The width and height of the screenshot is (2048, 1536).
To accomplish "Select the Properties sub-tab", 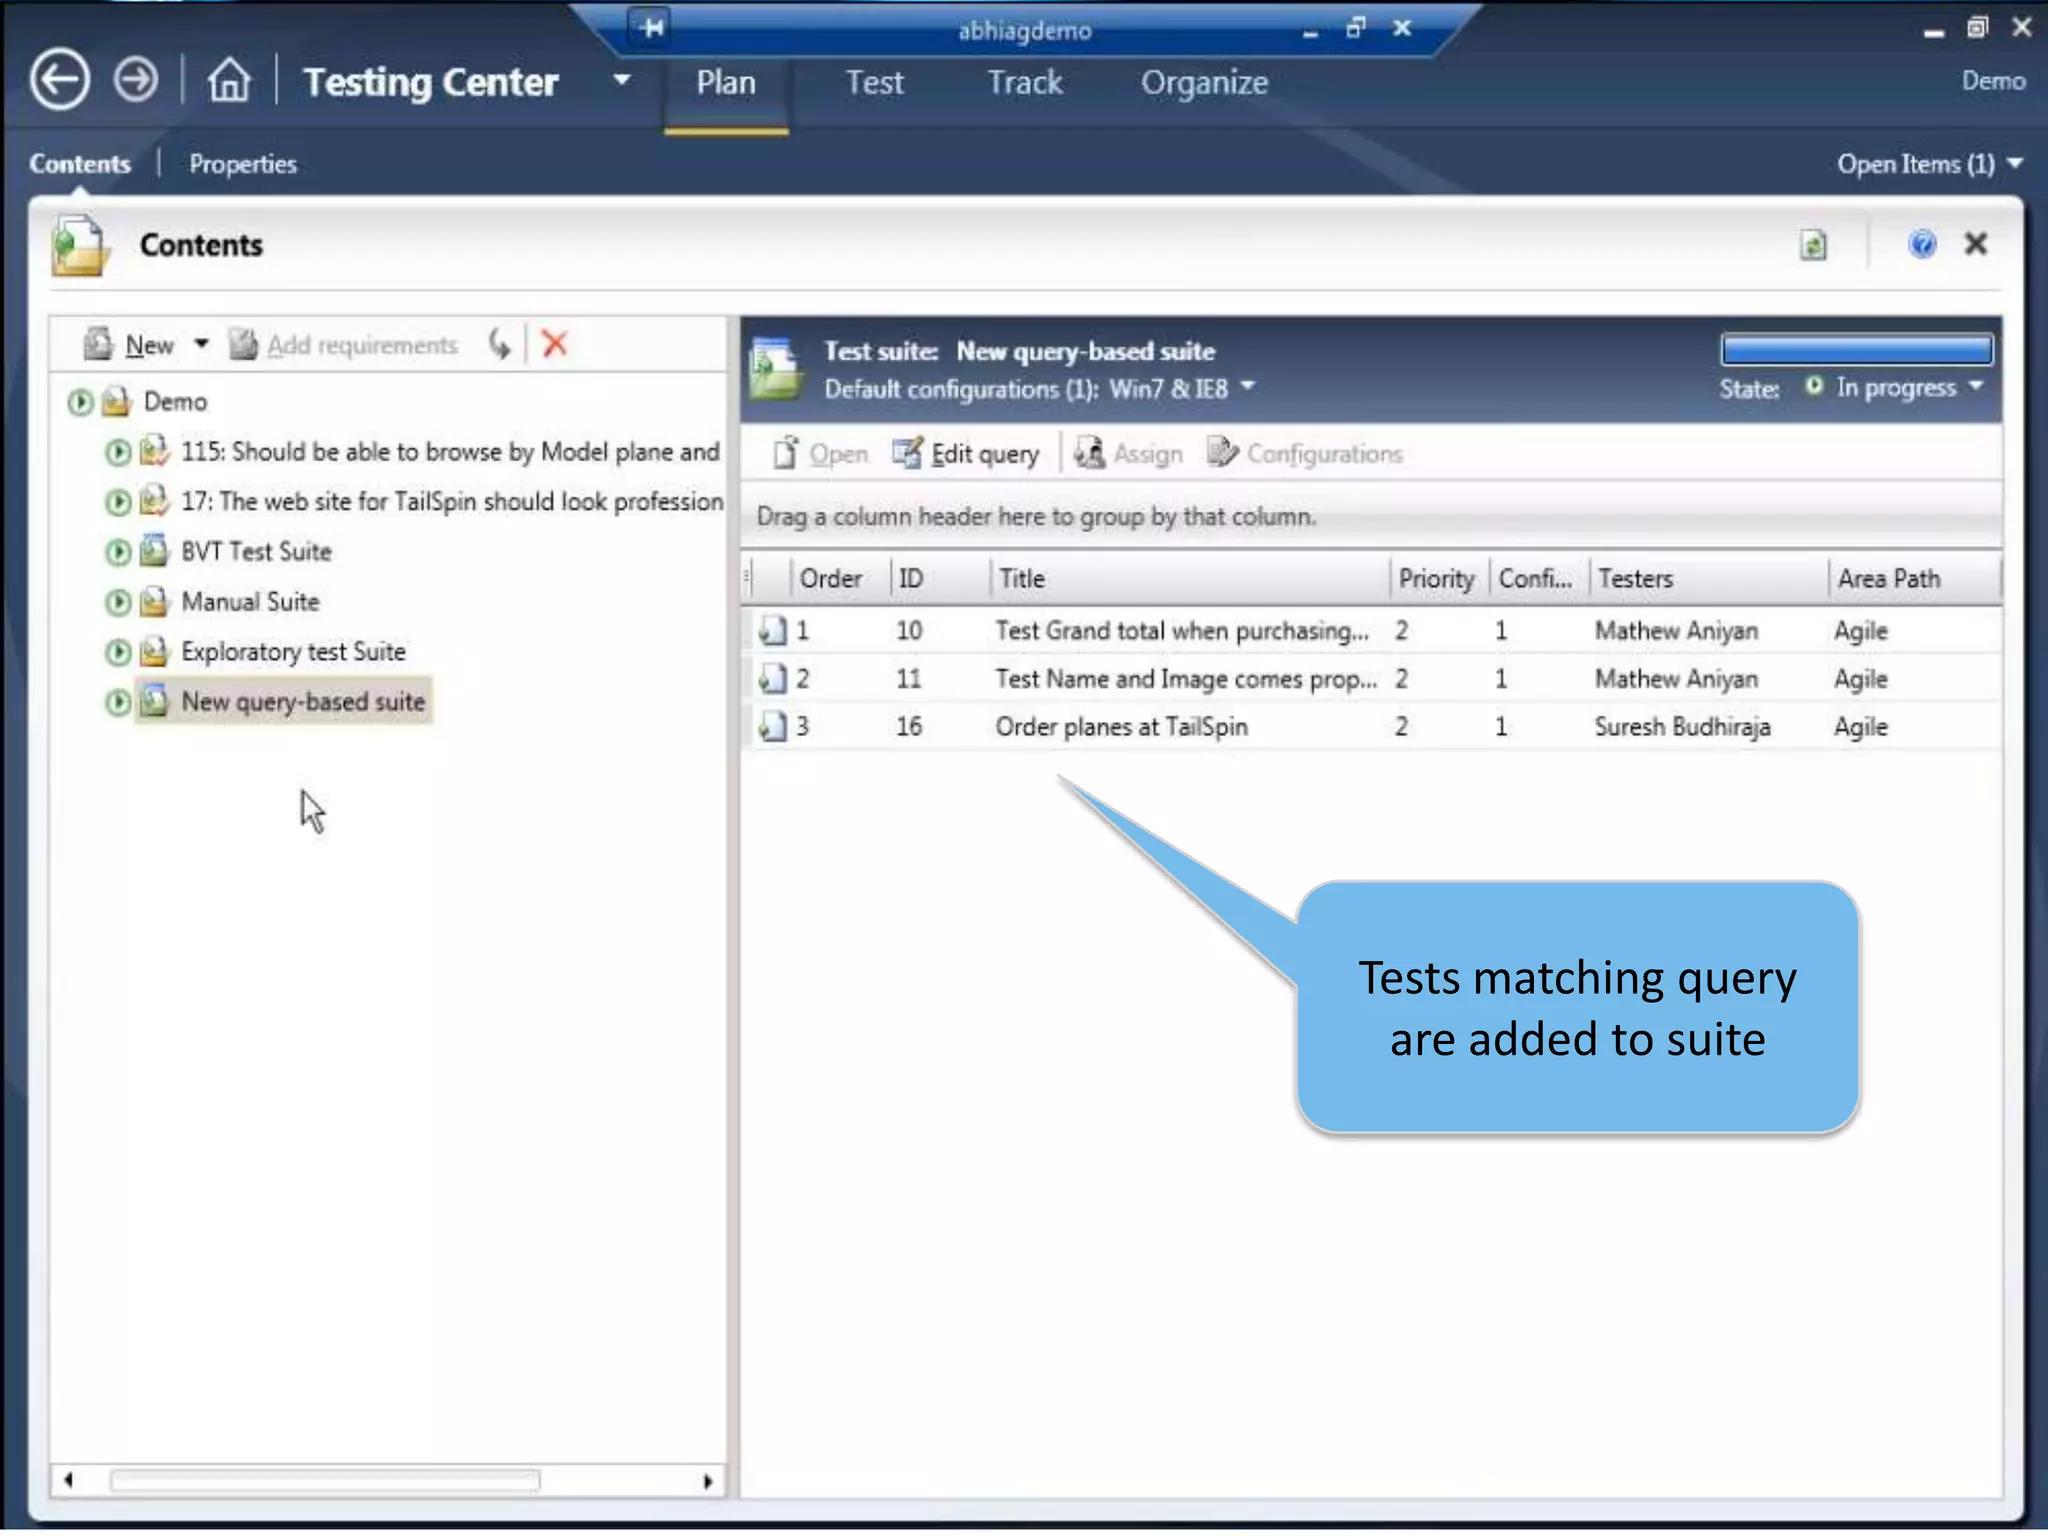I will (x=243, y=164).
